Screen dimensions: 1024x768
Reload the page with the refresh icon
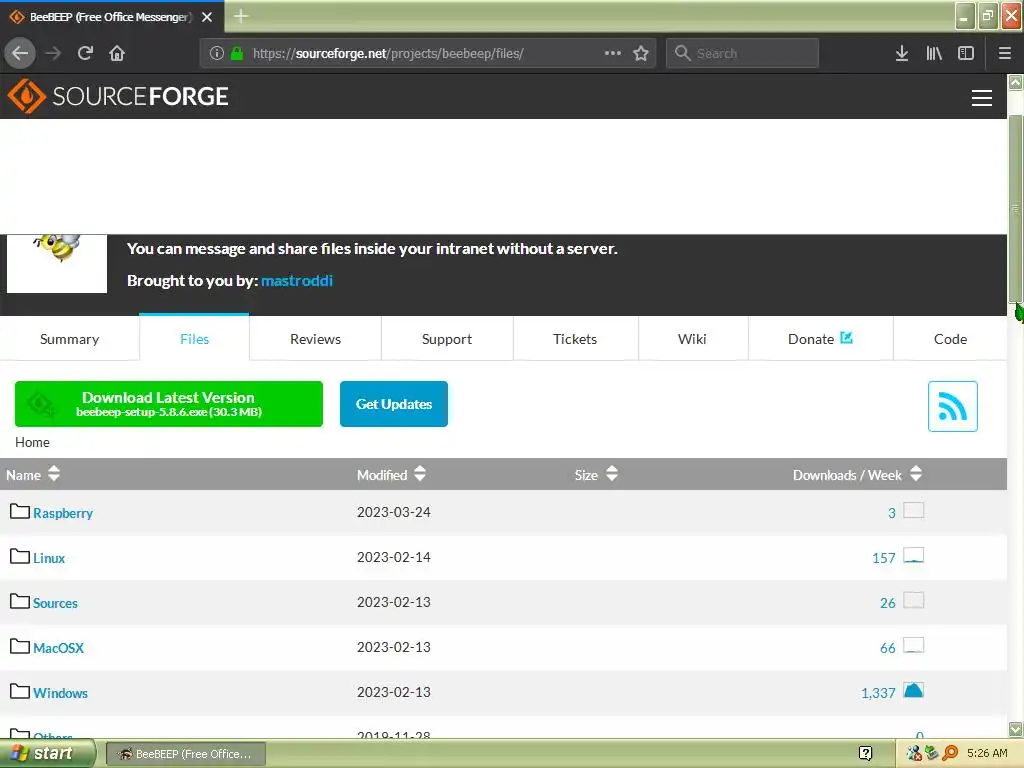pos(85,53)
